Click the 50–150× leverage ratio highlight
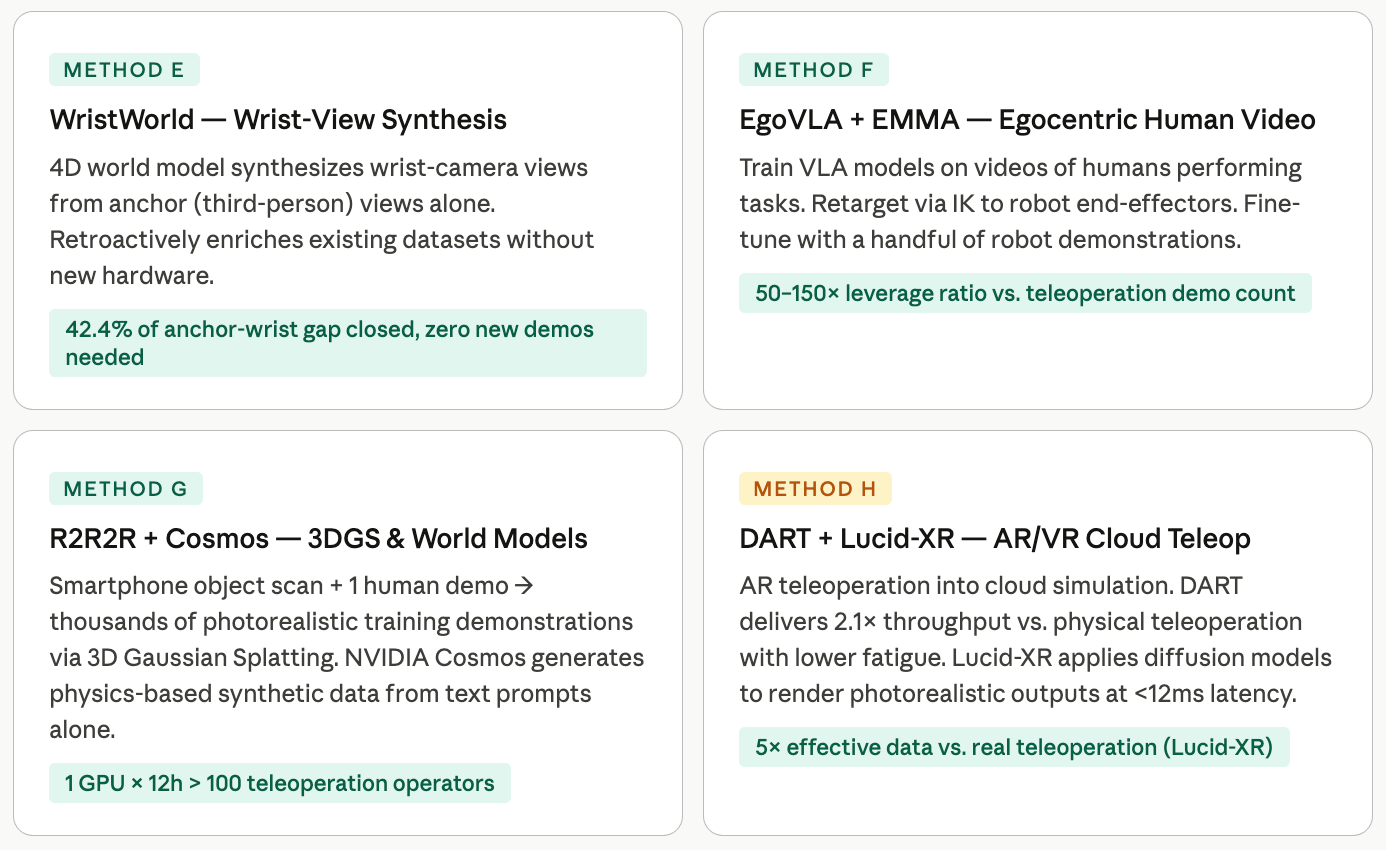Image resolution: width=1386 pixels, height=850 pixels. point(1025,294)
